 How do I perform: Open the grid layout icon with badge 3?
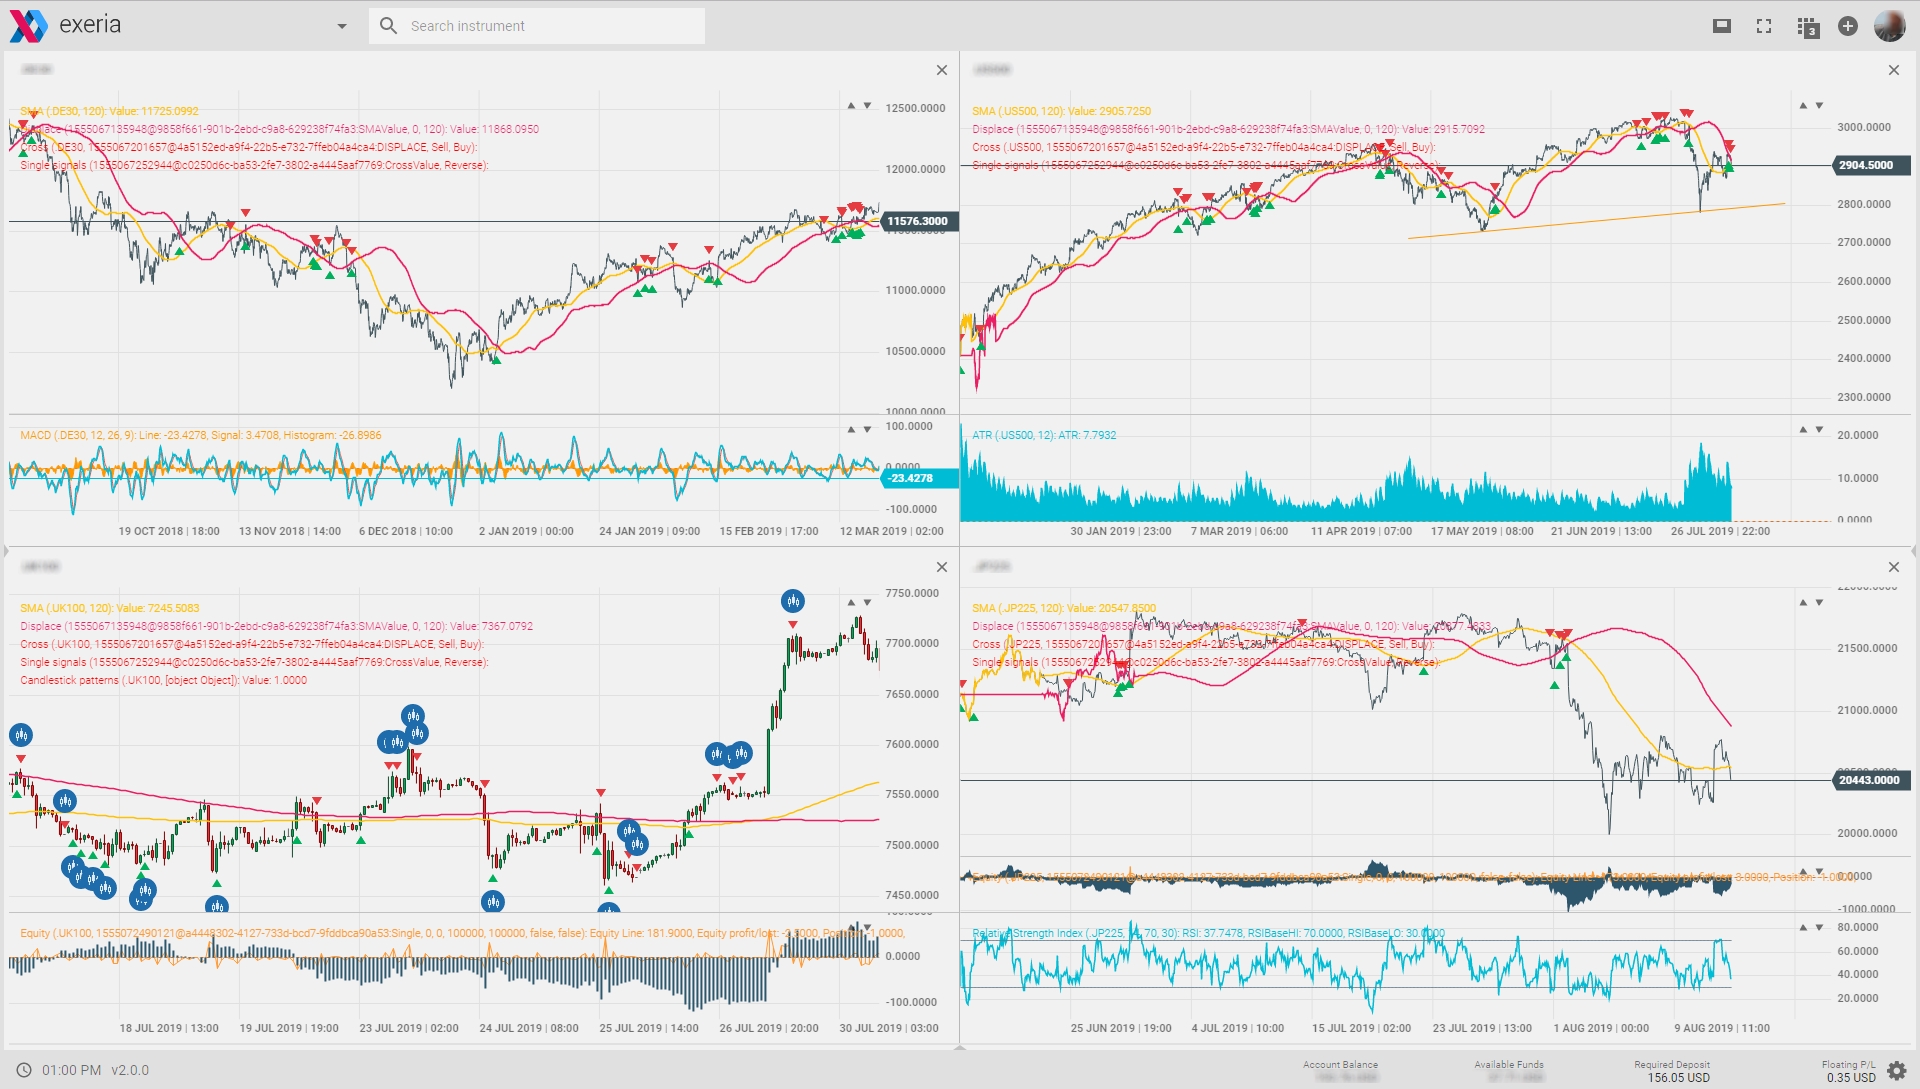tap(1807, 27)
